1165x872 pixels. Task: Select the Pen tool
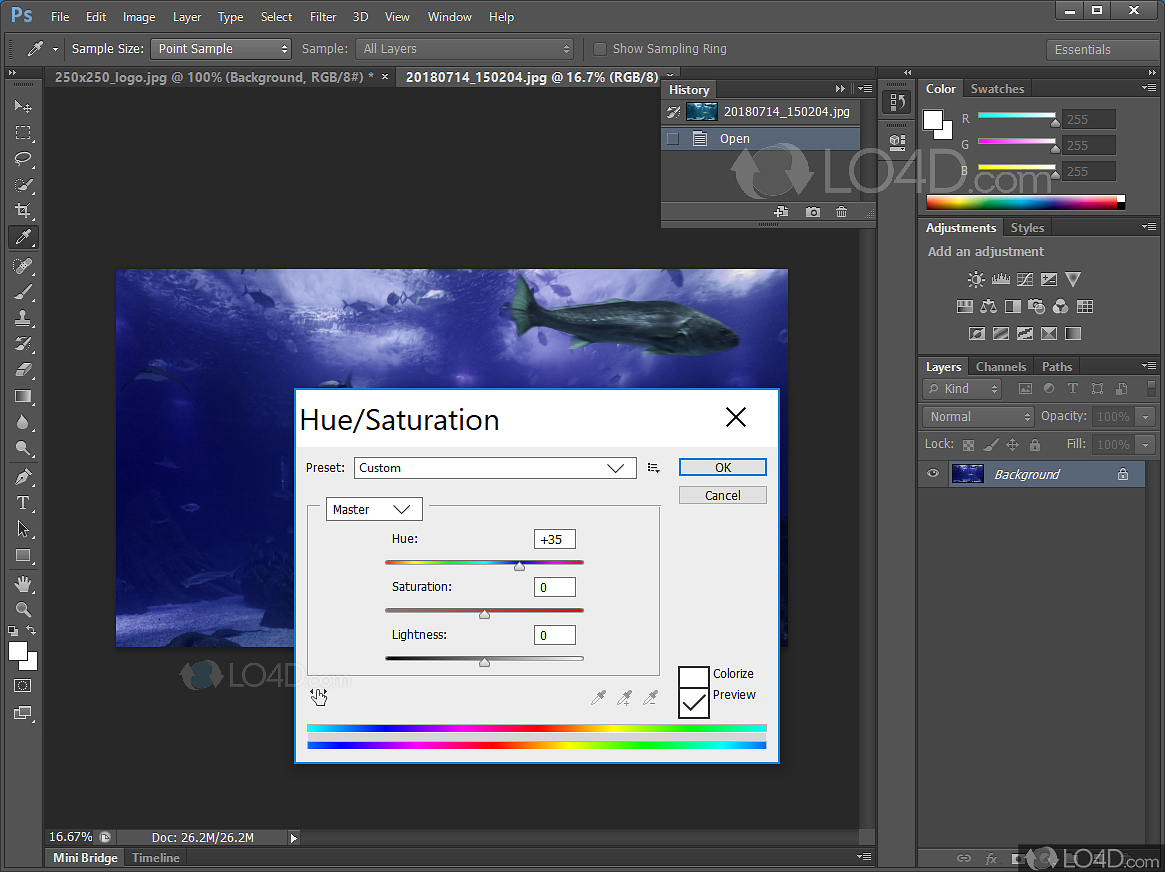(x=22, y=477)
